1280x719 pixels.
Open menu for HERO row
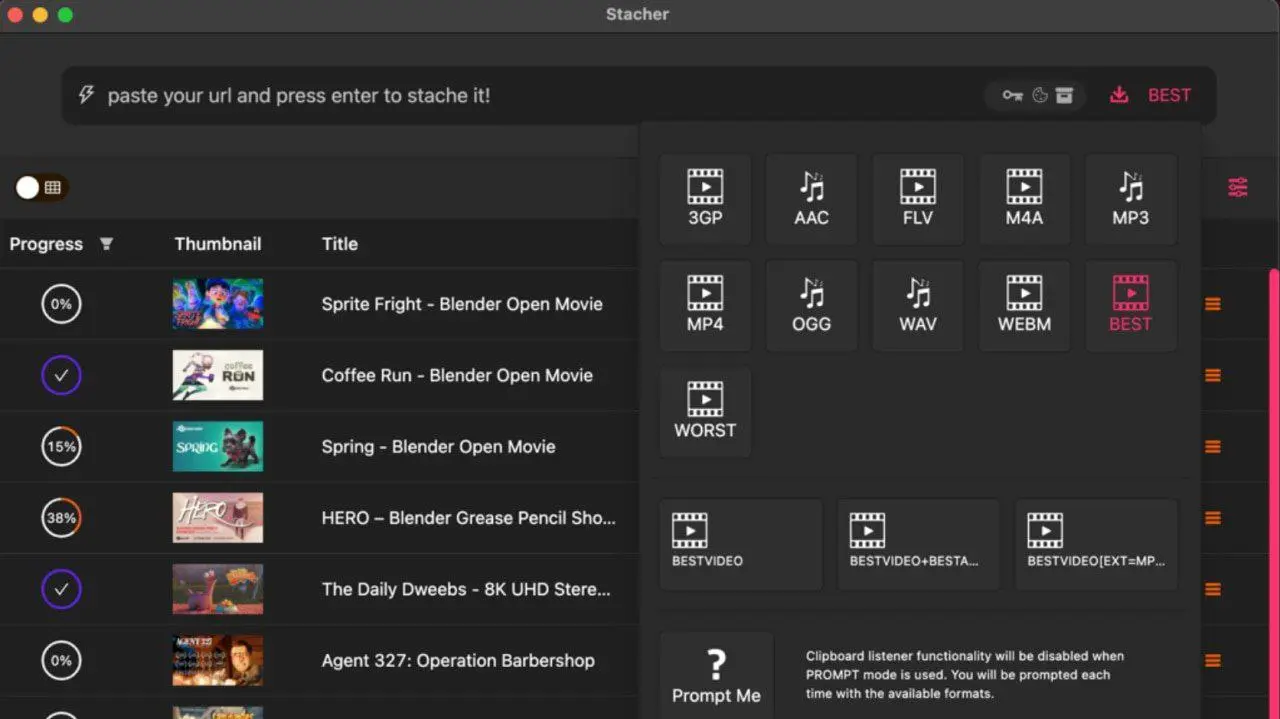1213,518
